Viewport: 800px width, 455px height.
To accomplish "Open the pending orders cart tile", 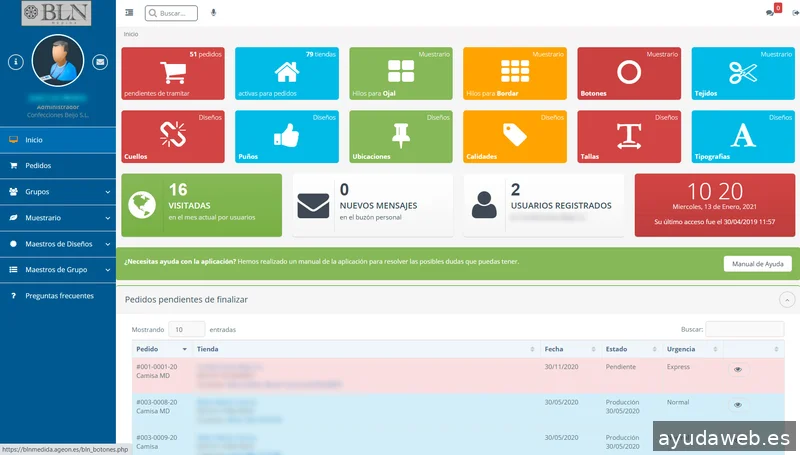I will 173,73.
